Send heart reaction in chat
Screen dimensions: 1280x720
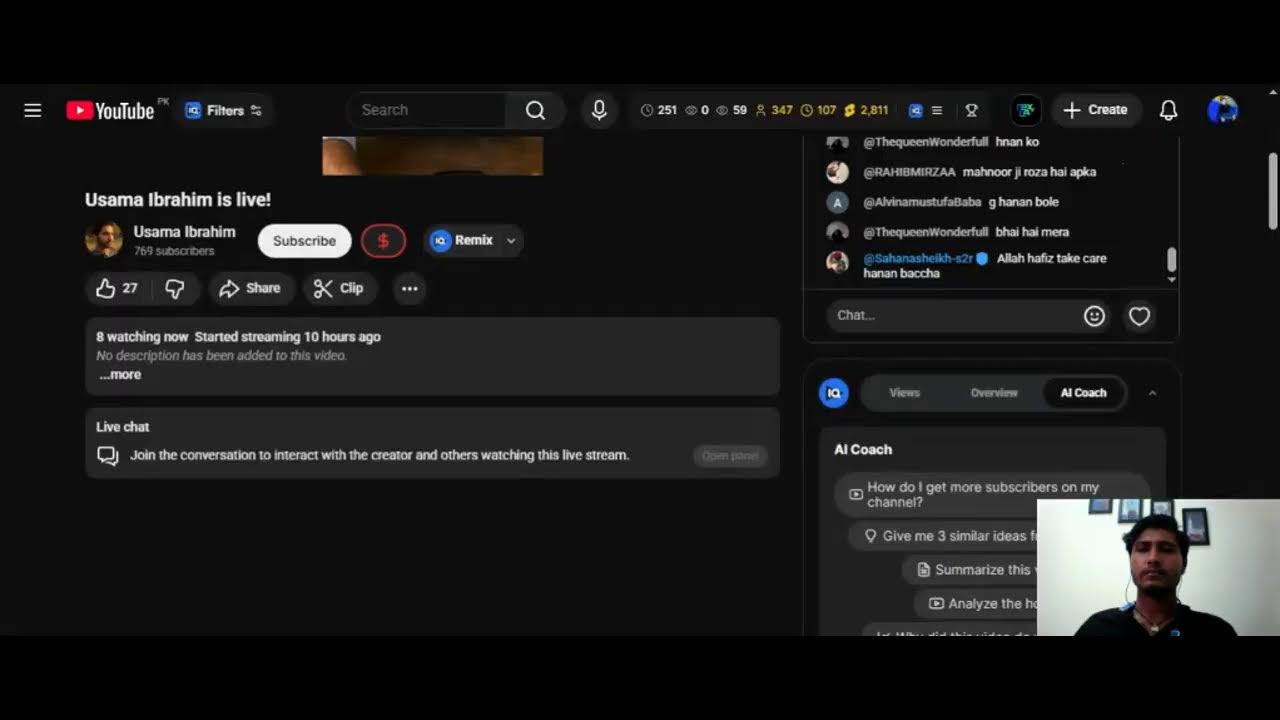click(1139, 316)
